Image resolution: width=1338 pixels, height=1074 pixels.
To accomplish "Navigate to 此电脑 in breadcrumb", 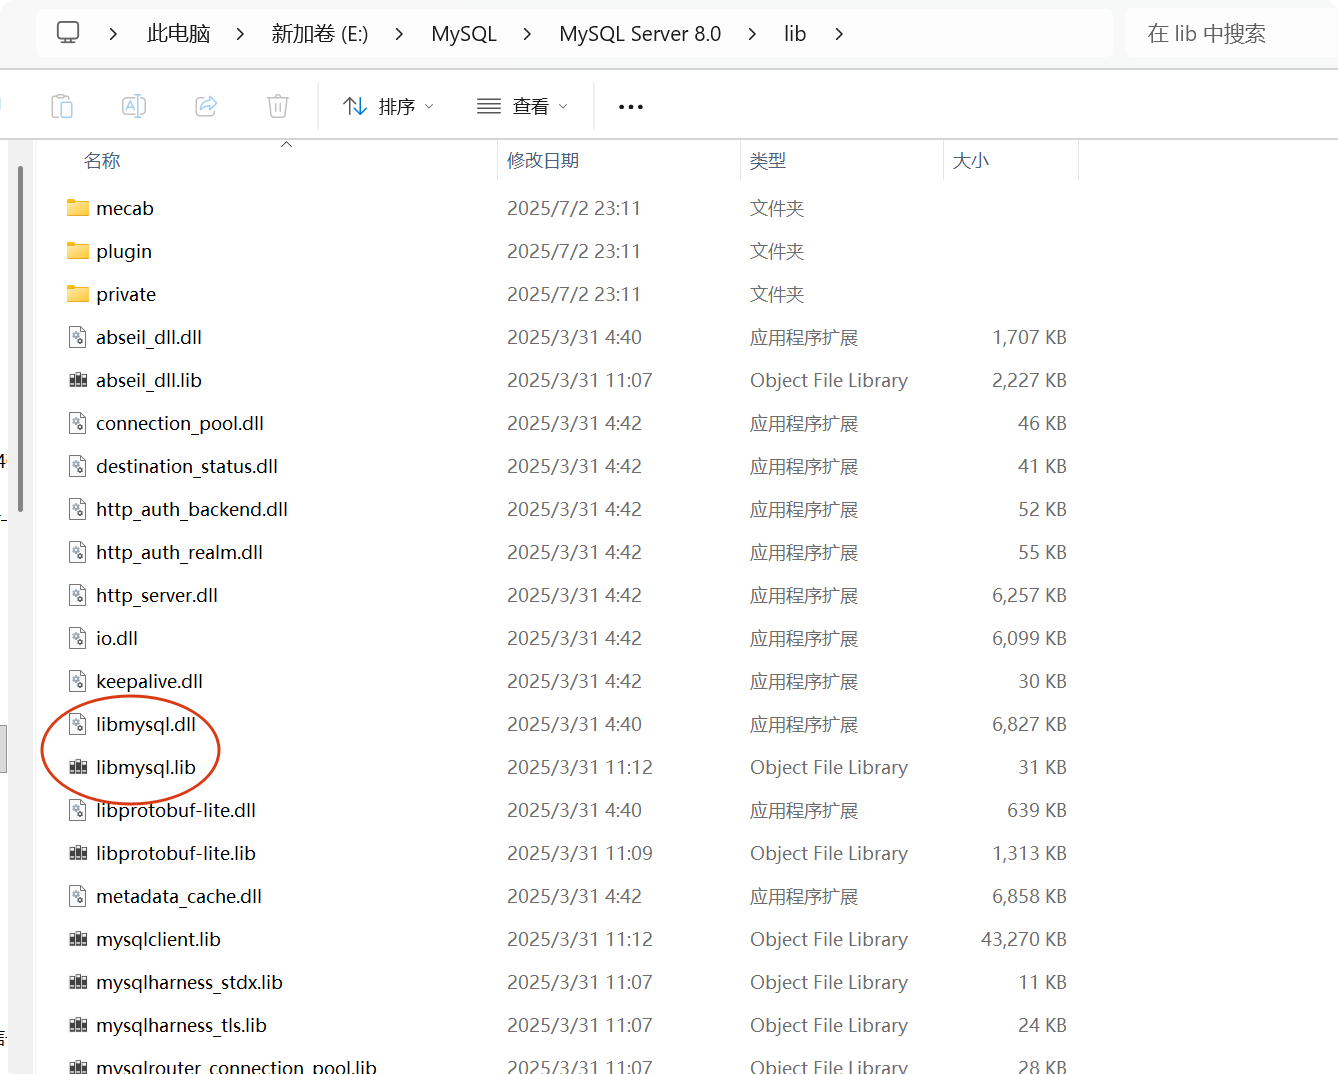I will (x=178, y=34).
